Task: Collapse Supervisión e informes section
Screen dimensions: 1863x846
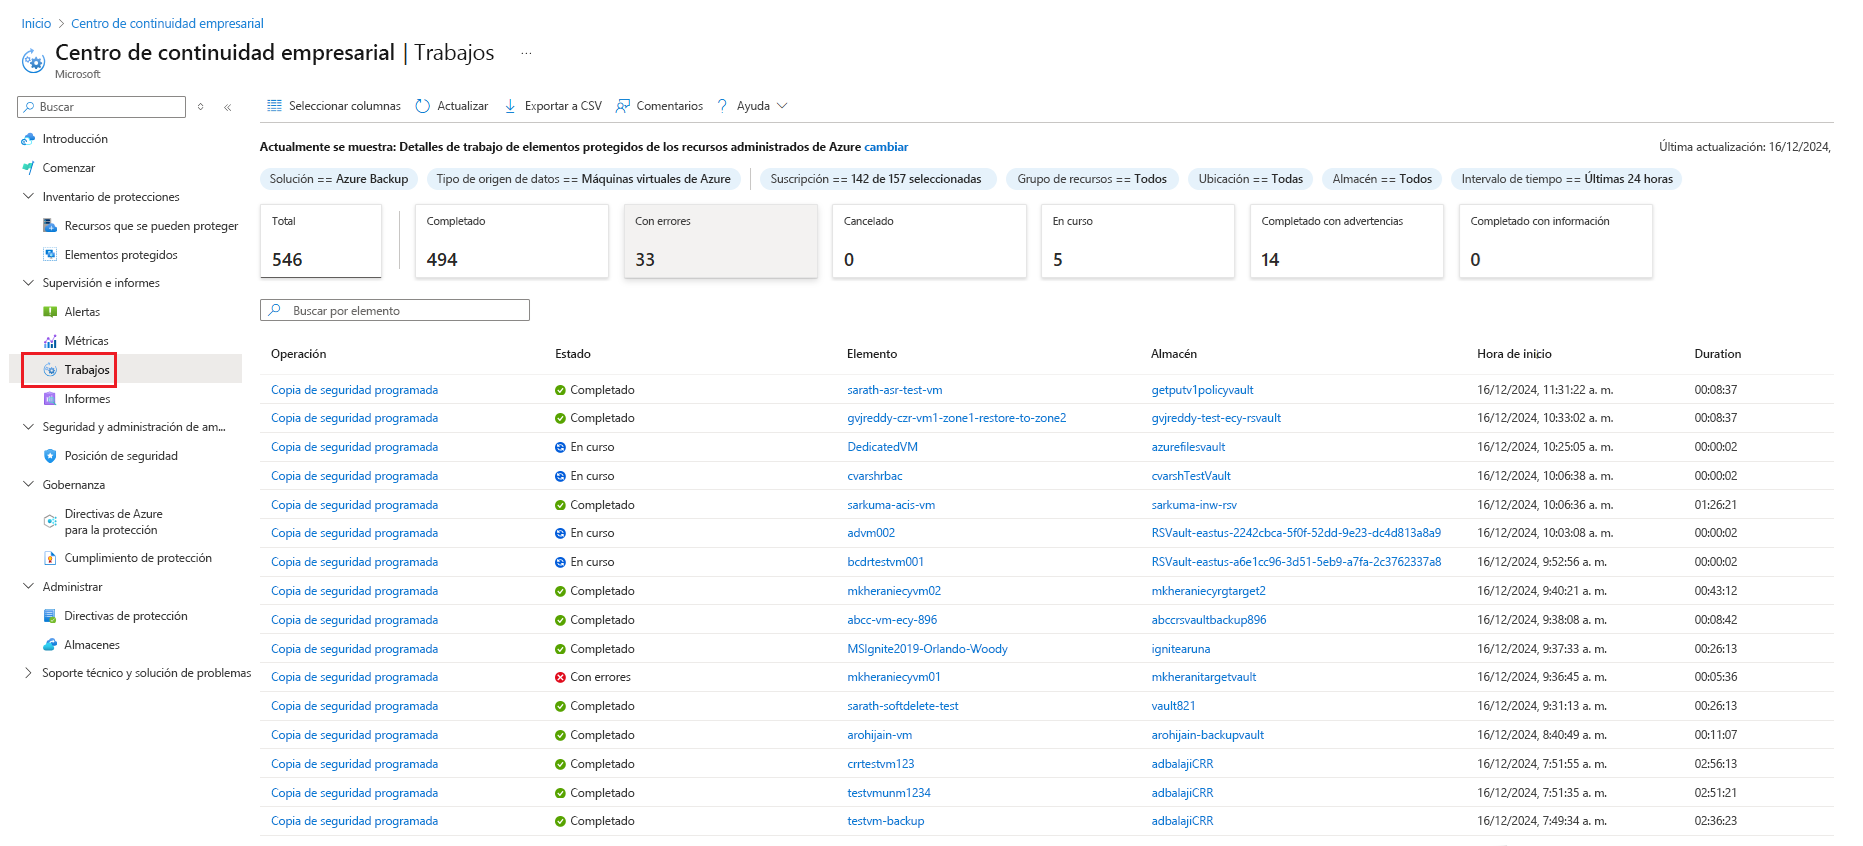Action: [x=28, y=283]
